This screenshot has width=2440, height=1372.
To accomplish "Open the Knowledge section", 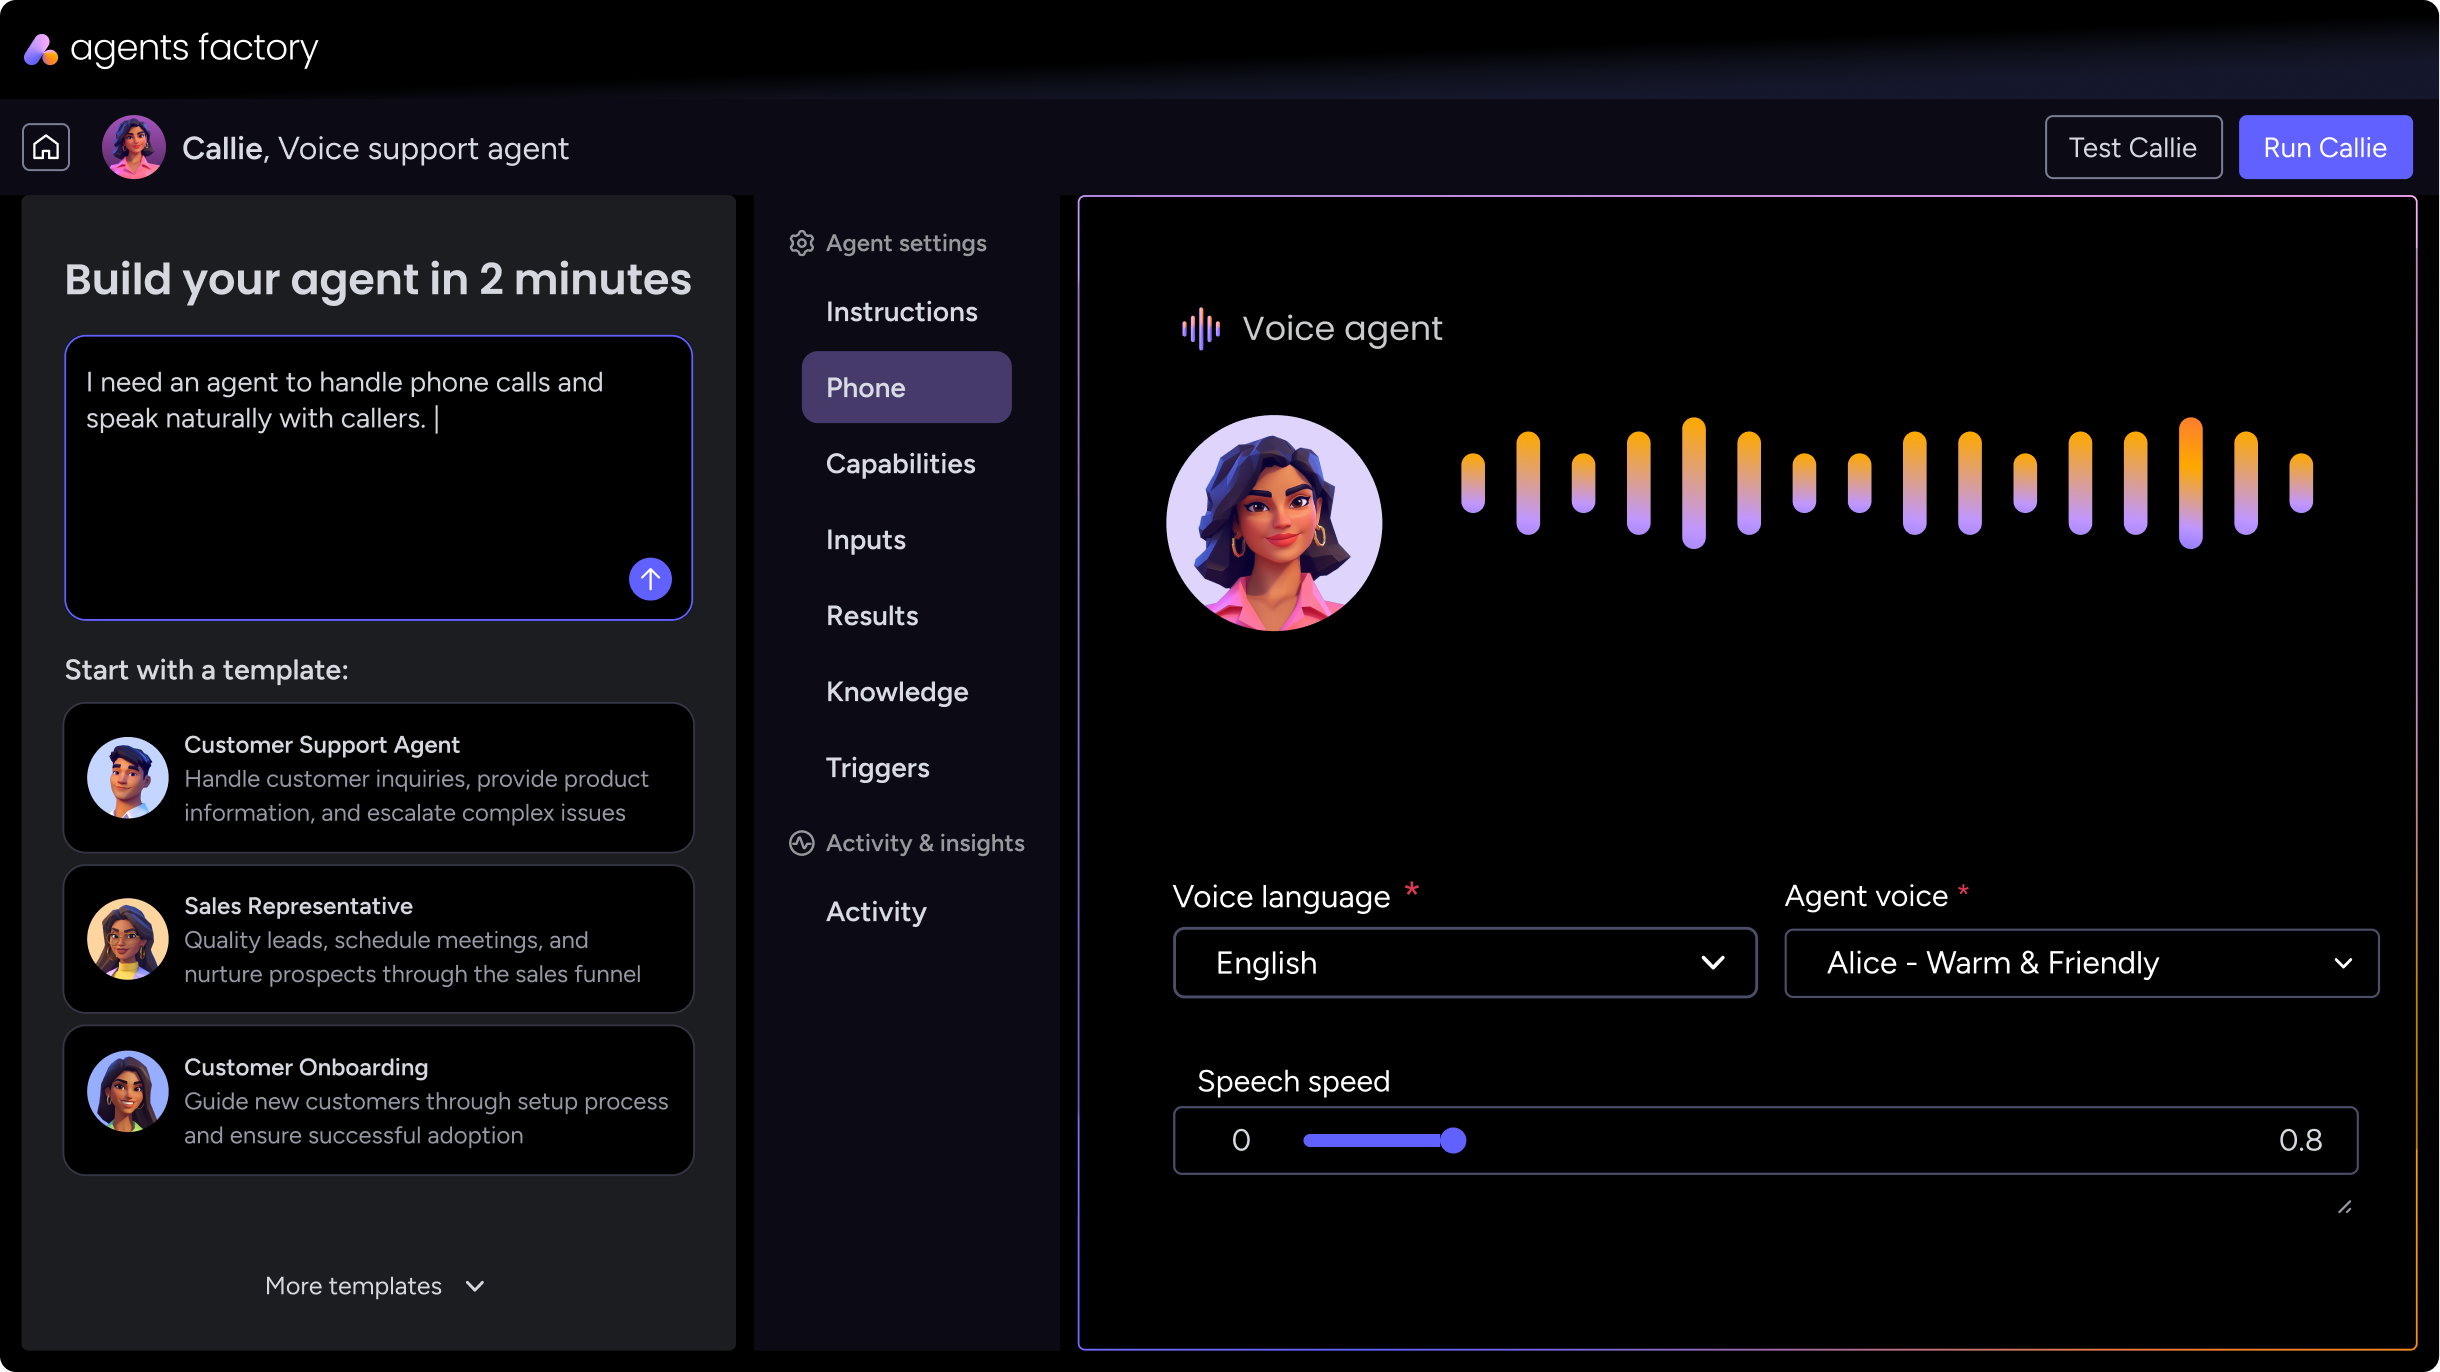I will pyautogui.click(x=897, y=692).
